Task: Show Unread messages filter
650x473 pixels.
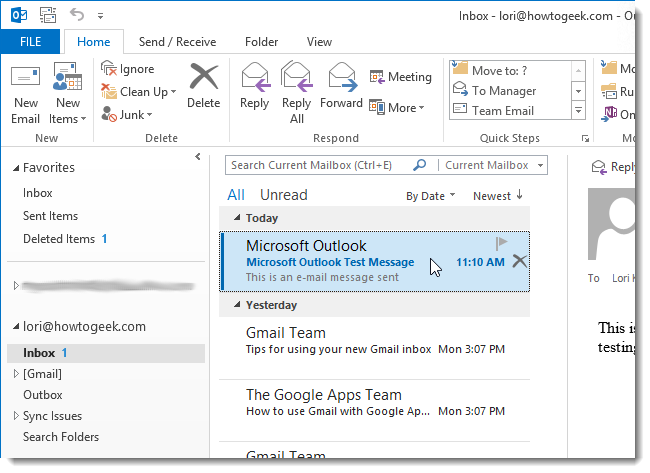Action: pyautogui.click(x=284, y=195)
